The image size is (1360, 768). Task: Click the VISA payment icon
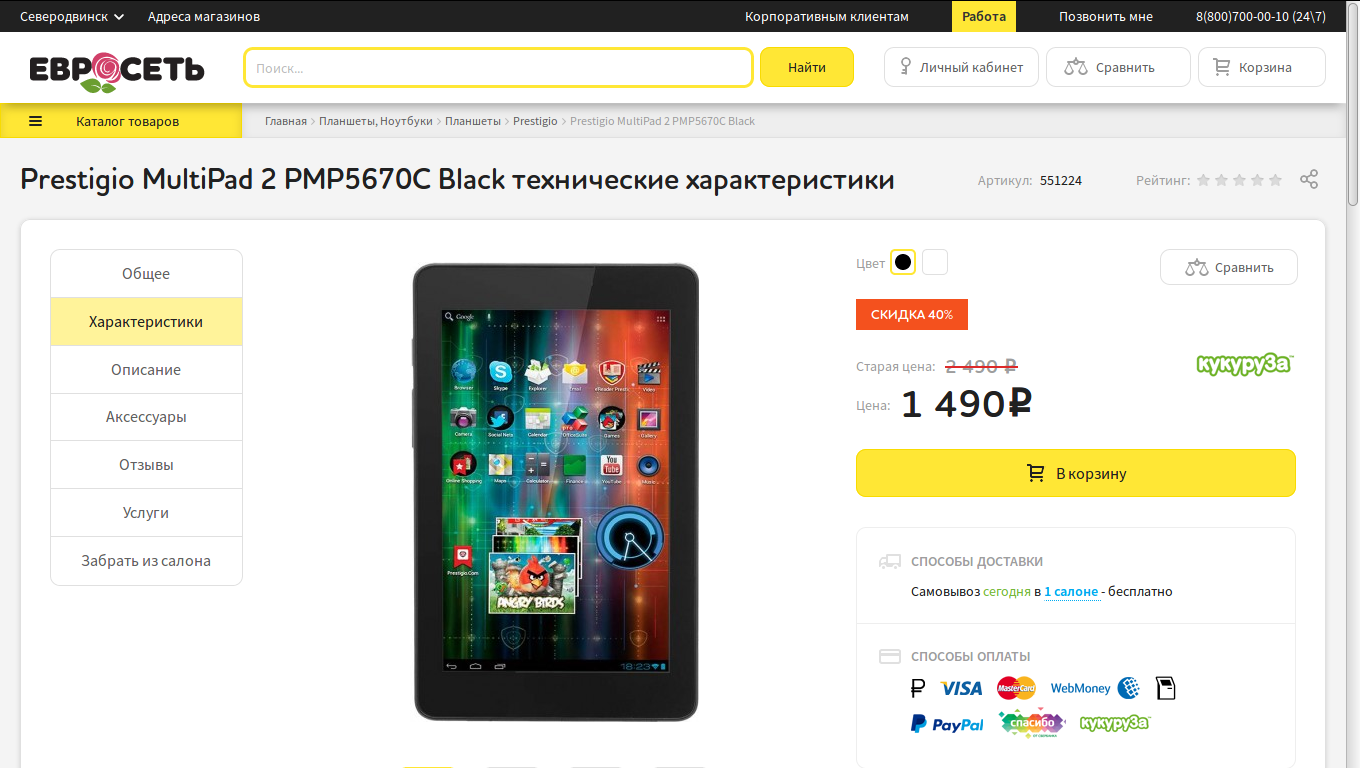(961, 688)
